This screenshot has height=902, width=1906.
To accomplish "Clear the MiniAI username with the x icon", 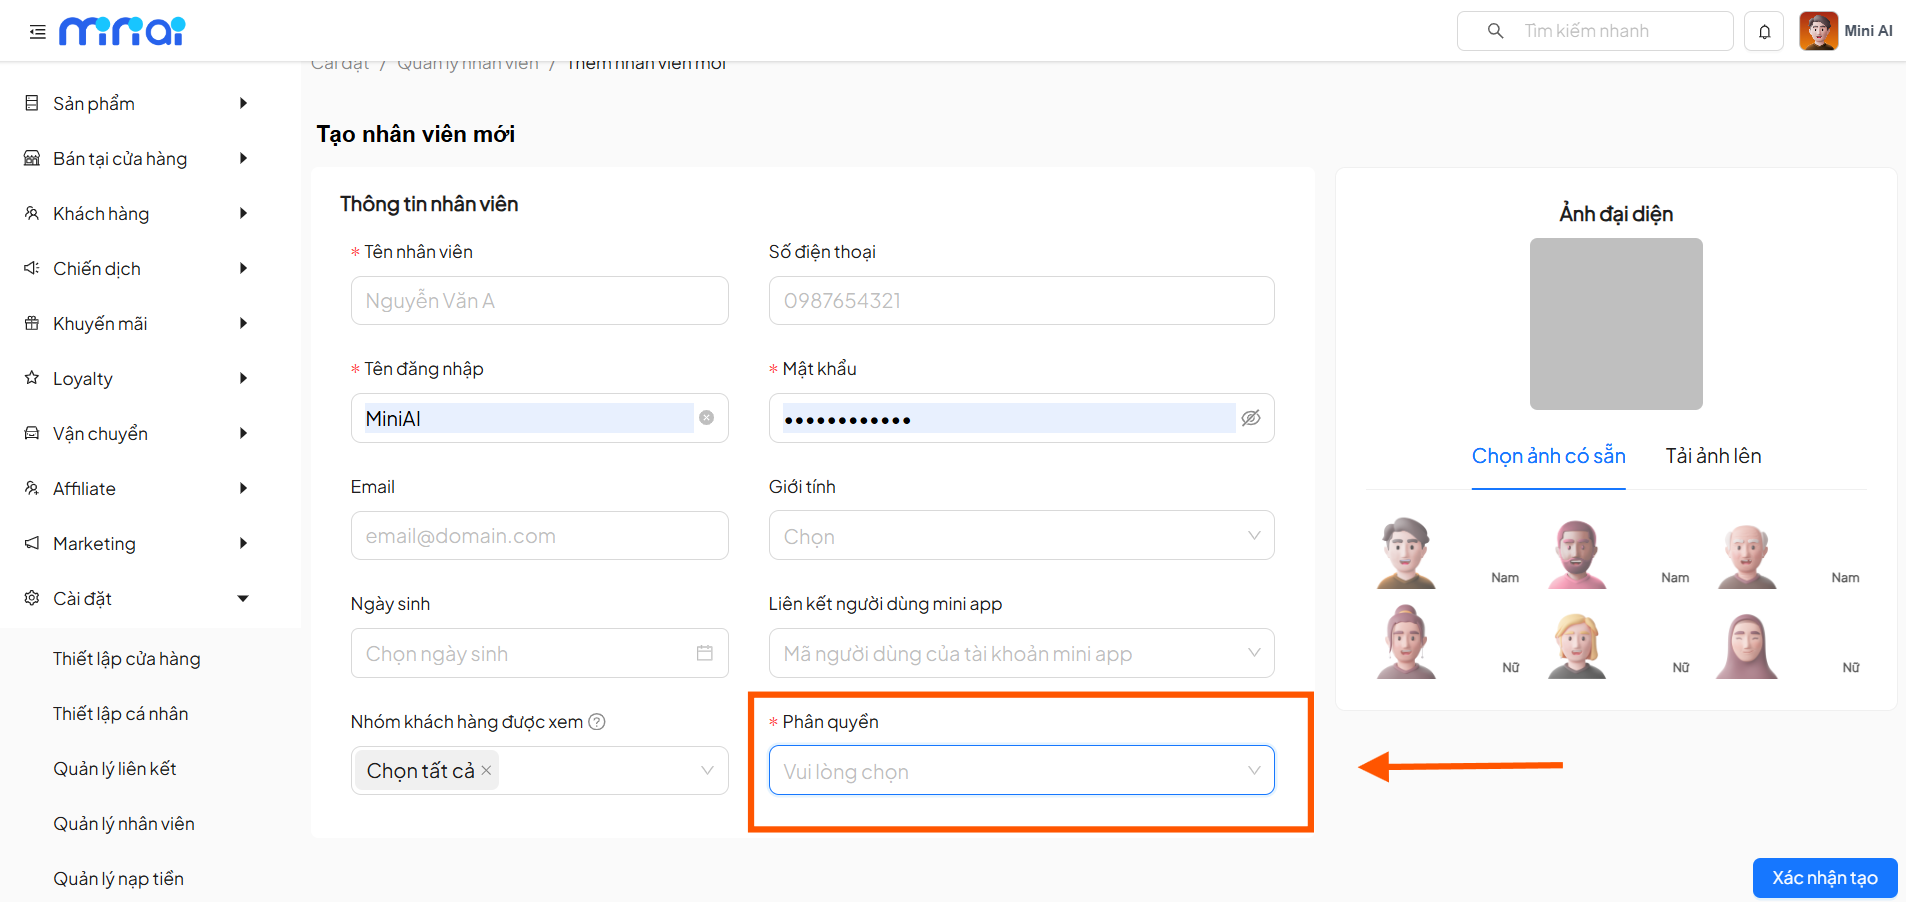I will point(706,418).
